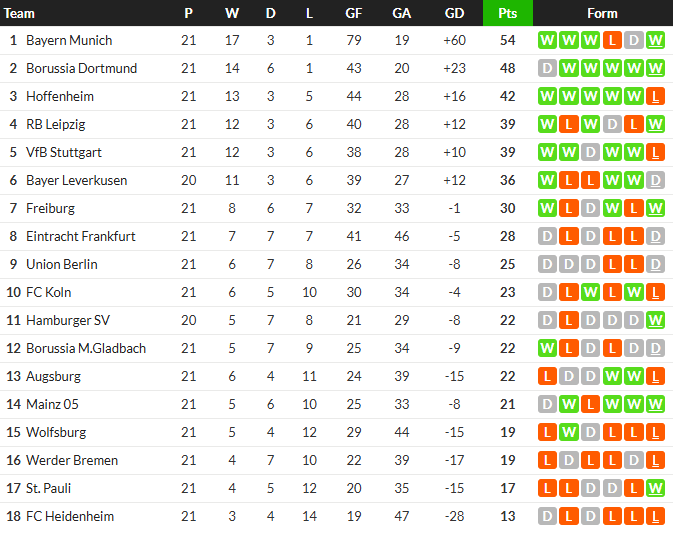The image size is (679, 535).
Task: Click the Team column header
Action: click(x=19, y=13)
